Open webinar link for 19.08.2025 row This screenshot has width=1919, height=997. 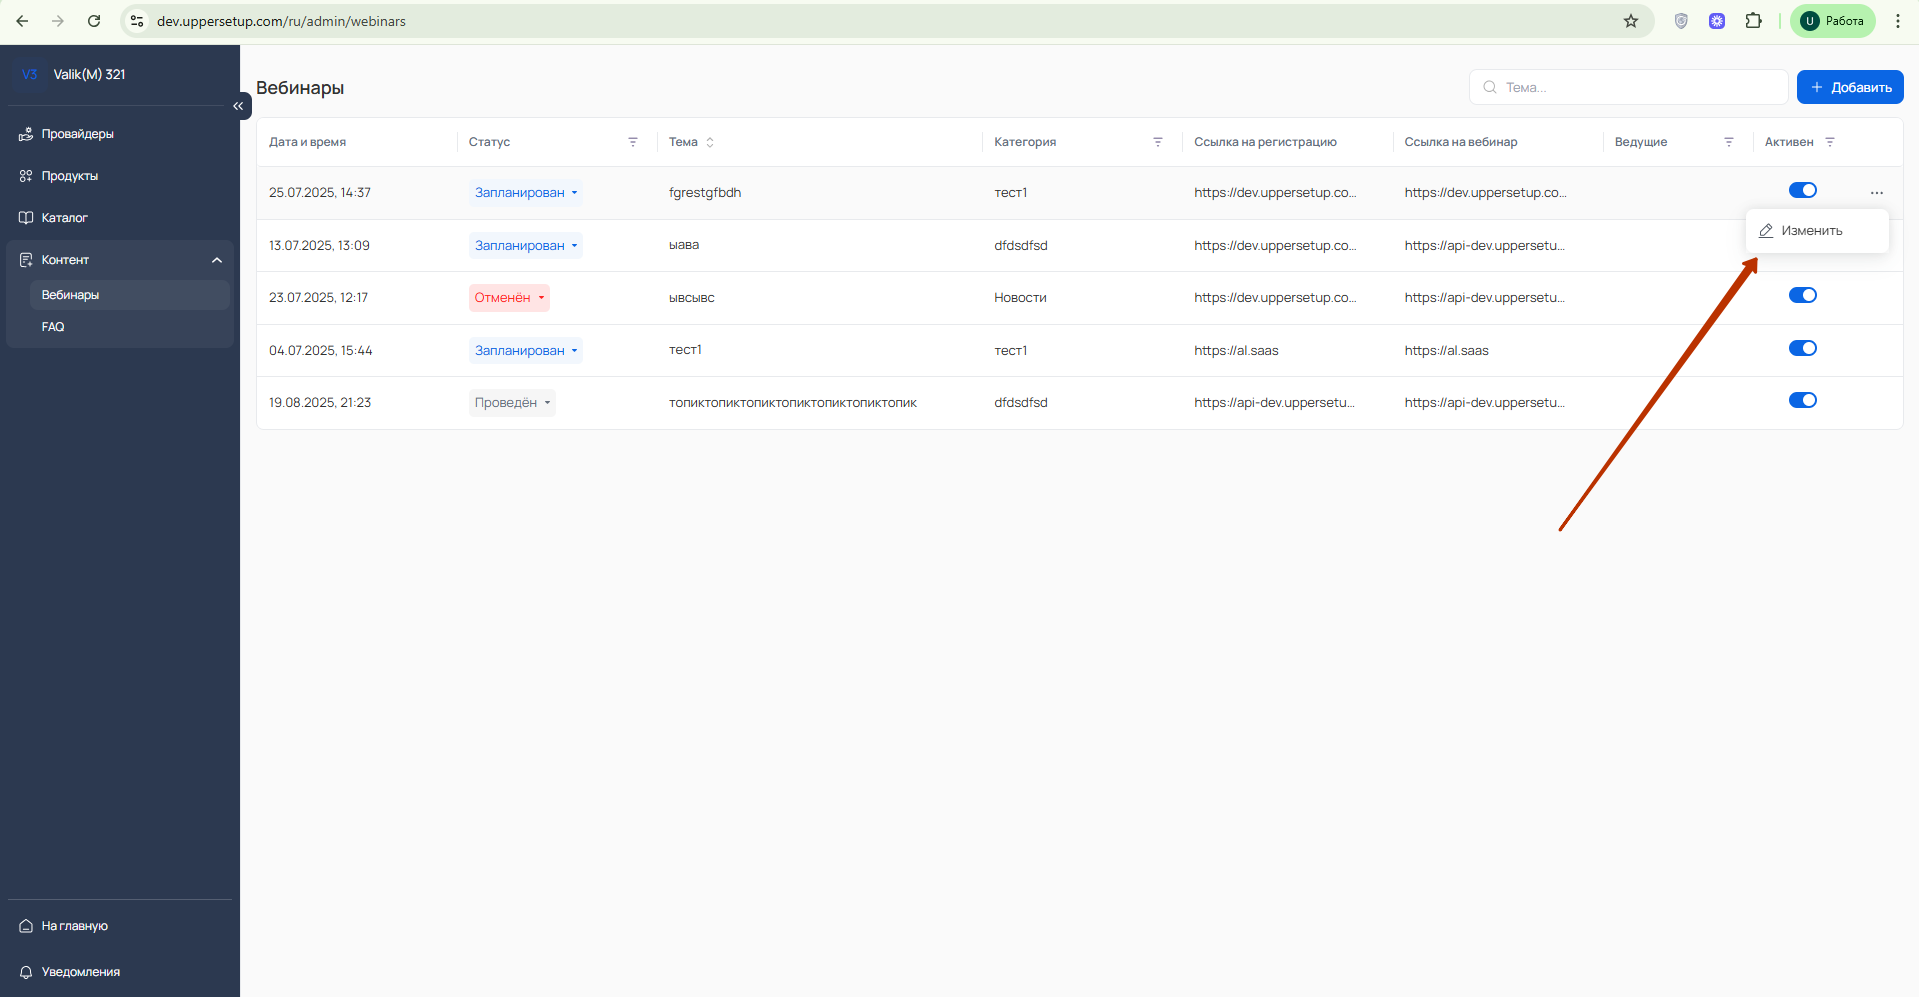[1484, 403]
